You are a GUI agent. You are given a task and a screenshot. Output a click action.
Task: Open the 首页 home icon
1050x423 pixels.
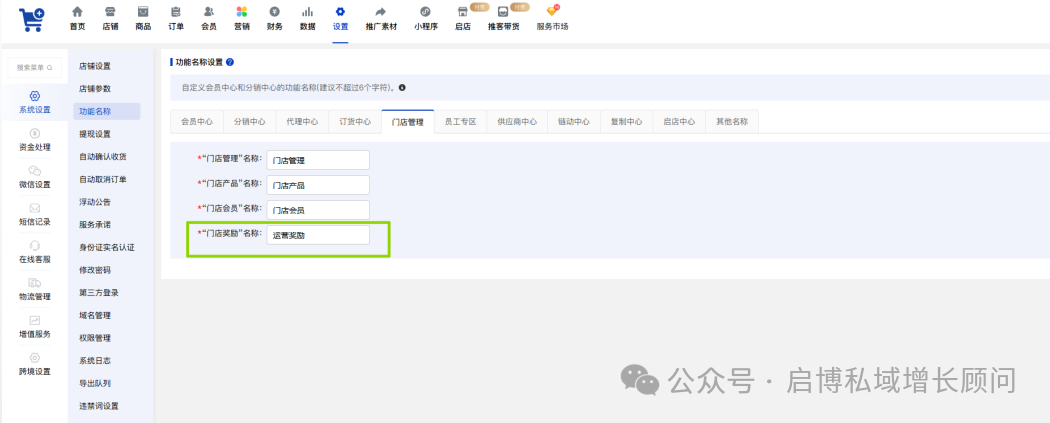coord(77,12)
